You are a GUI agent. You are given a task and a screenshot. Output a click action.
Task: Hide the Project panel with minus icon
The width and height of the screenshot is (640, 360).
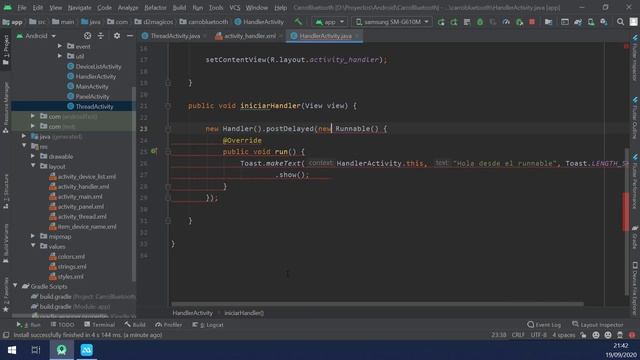[130, 36]
